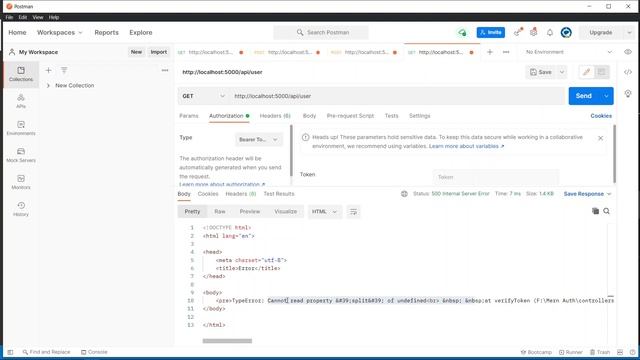Open the No Environment selector
The width and height of the screenshot is (640, 360).
[569, 52]
